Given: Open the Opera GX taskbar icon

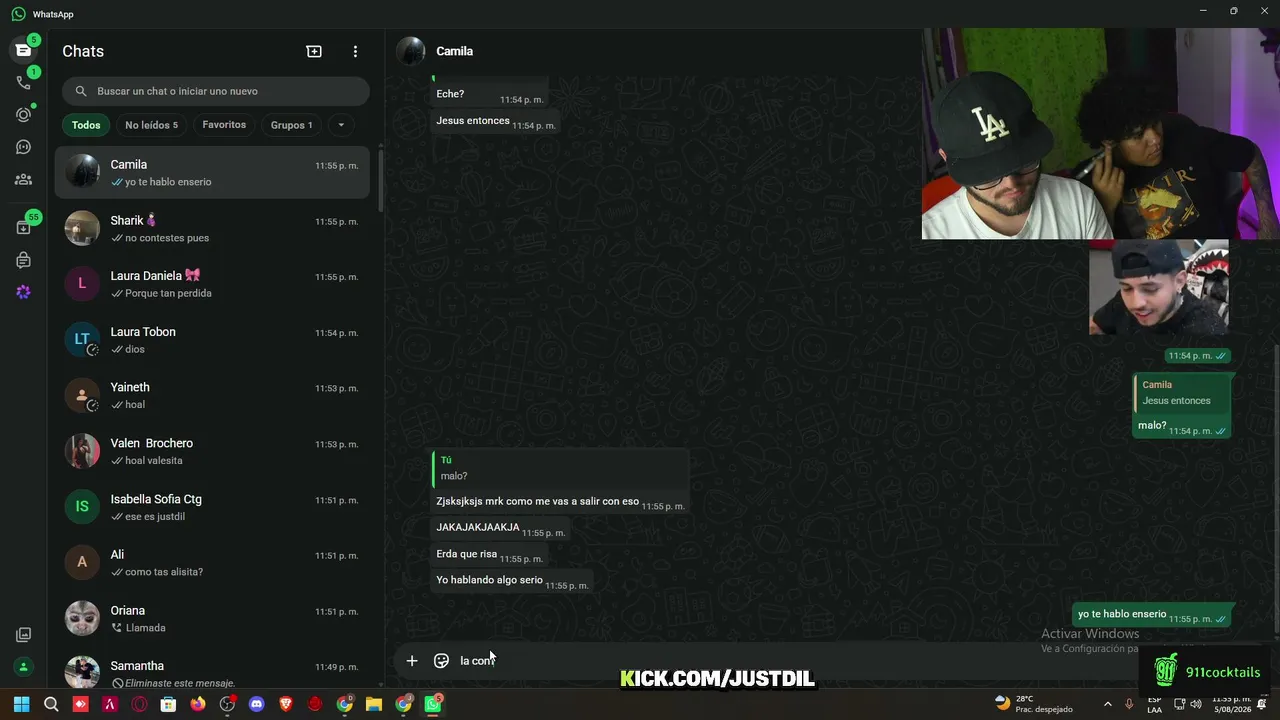Looking at the screenshot, I should click(x=139, y=704).
